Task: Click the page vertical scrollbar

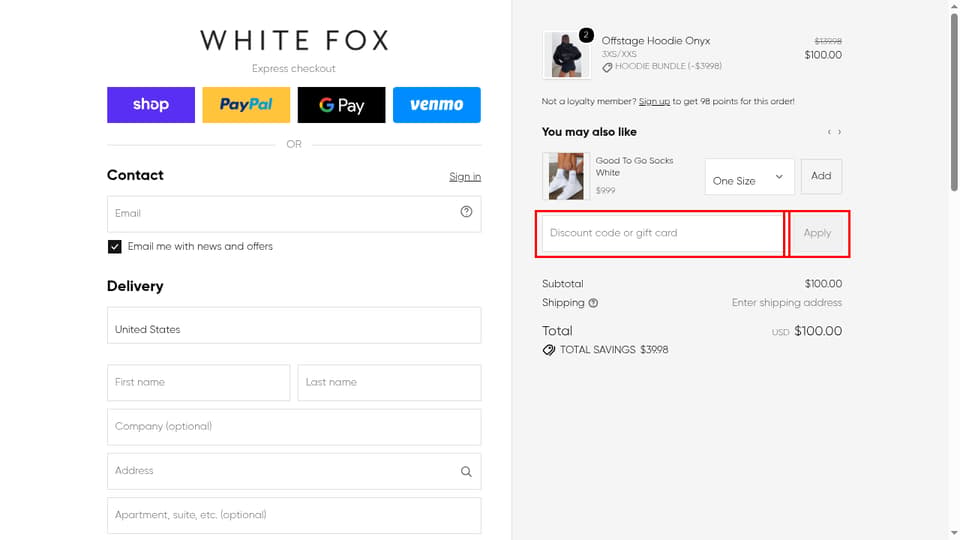Action: click(x=954, y=101)
